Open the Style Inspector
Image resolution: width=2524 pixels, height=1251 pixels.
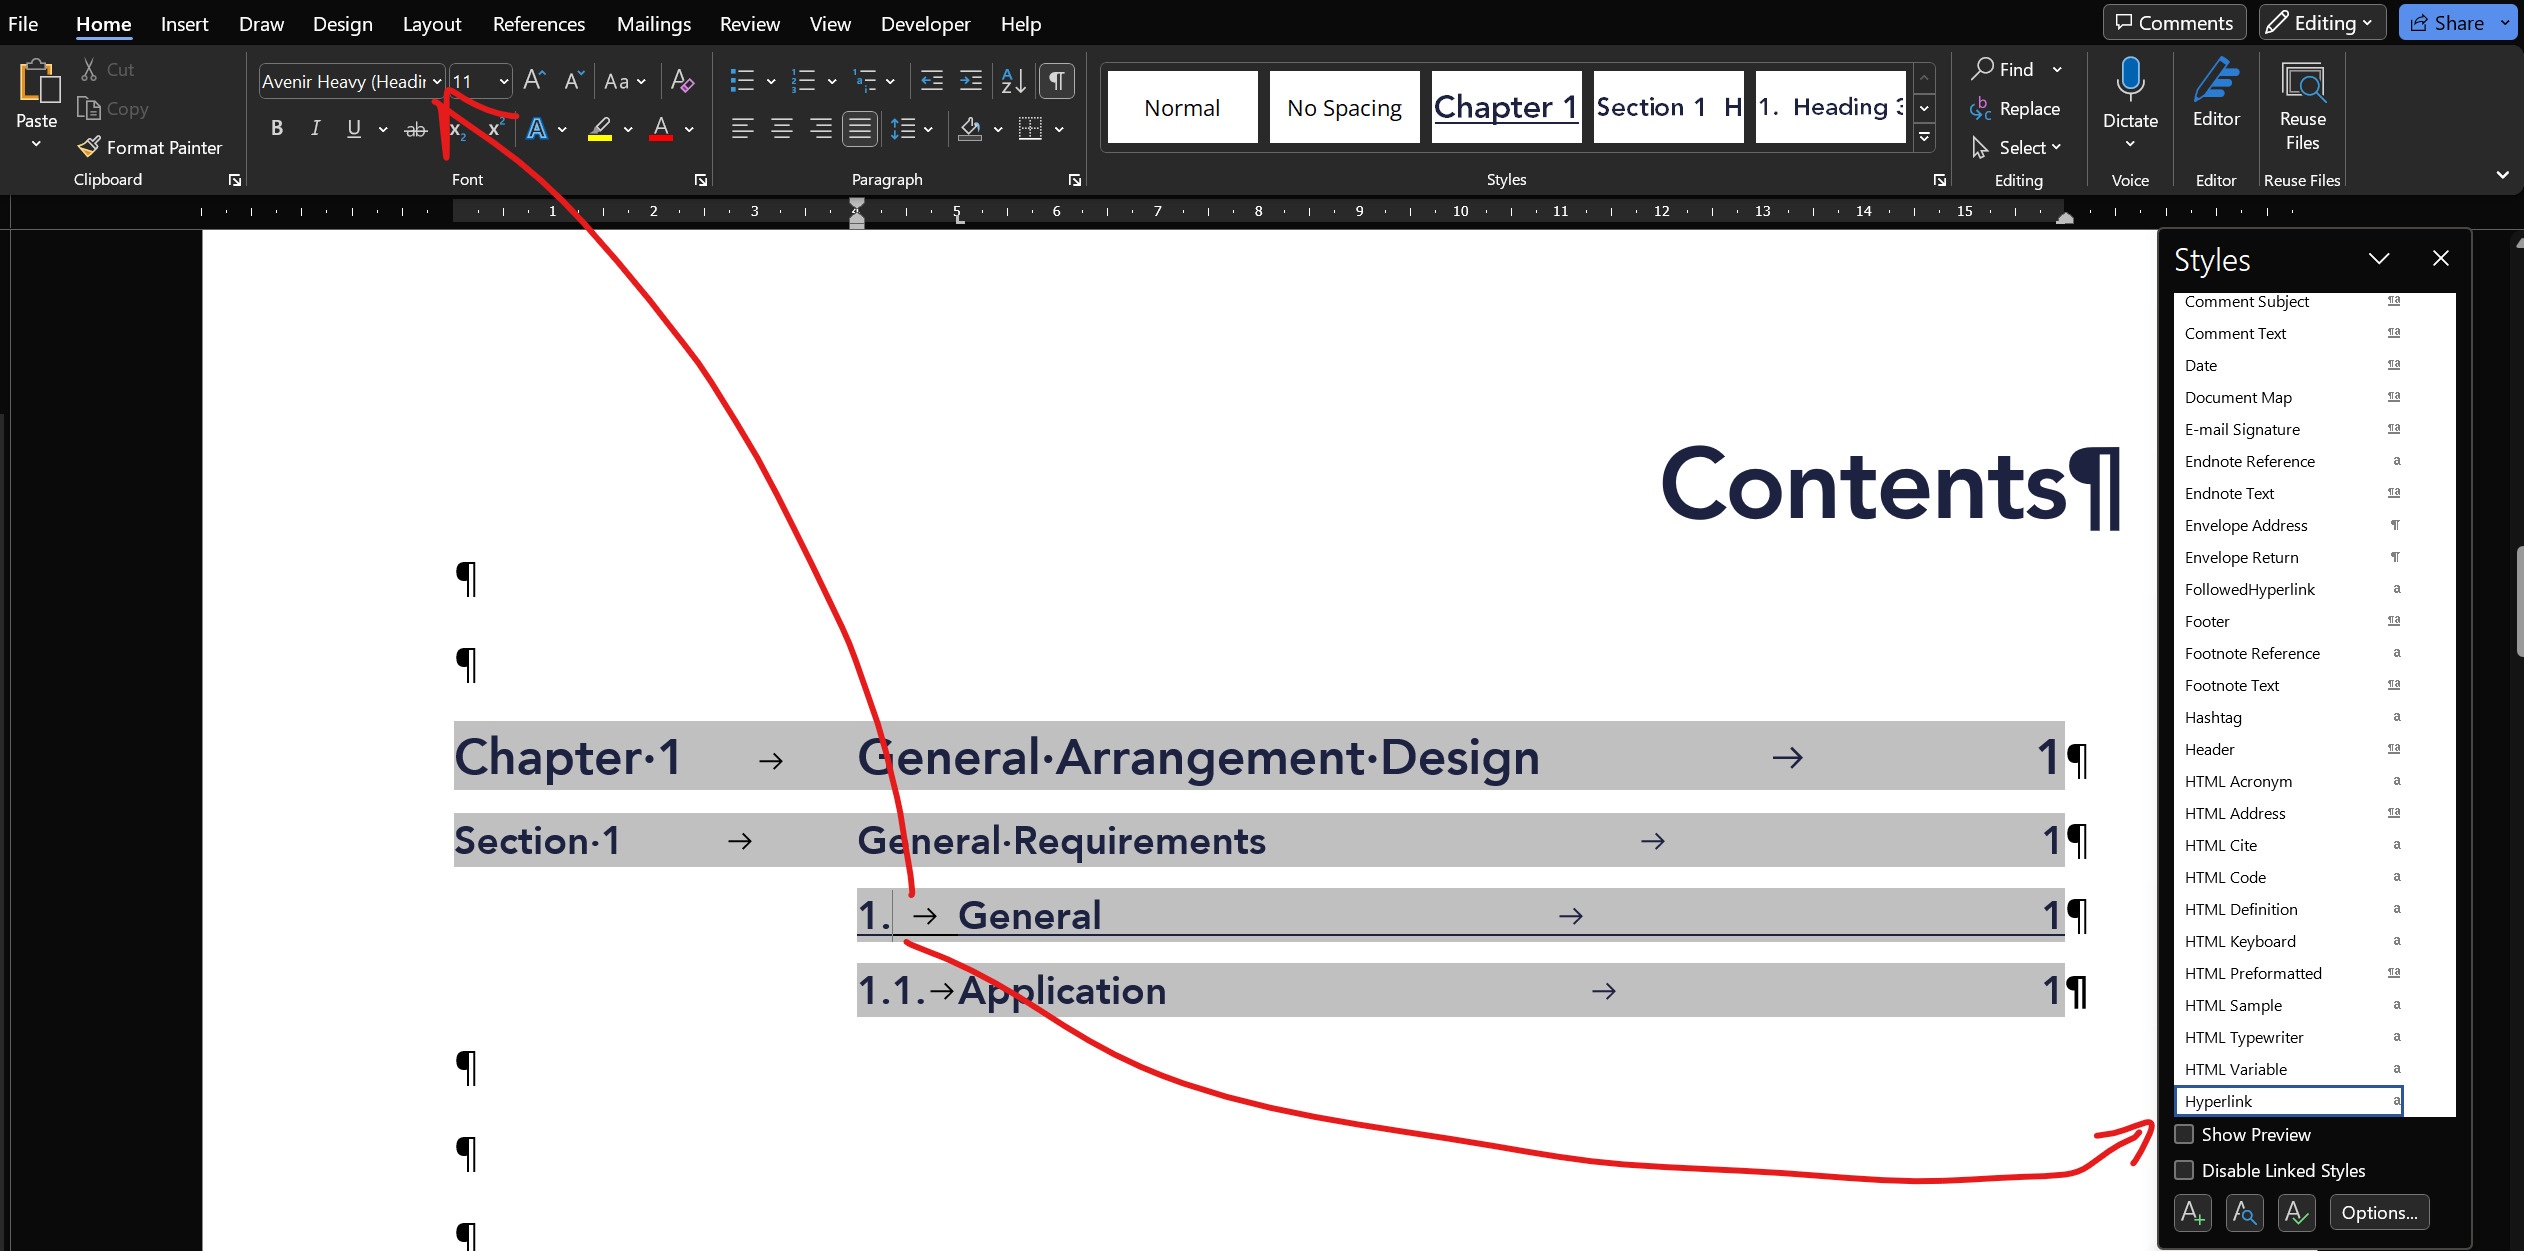(x=2244, y=1213)
